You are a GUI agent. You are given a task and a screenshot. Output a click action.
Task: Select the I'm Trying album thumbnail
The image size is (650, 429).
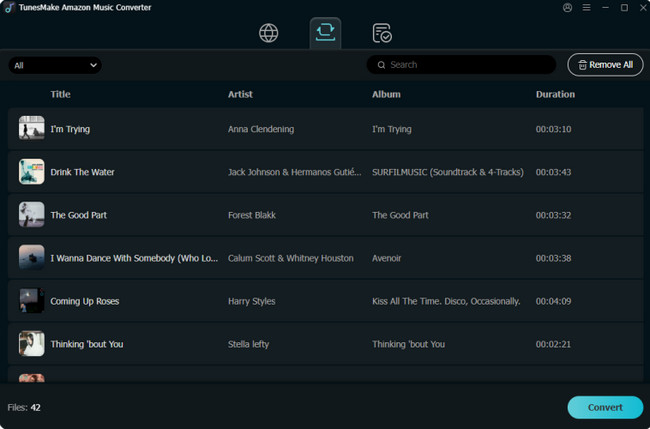(32, 128)
